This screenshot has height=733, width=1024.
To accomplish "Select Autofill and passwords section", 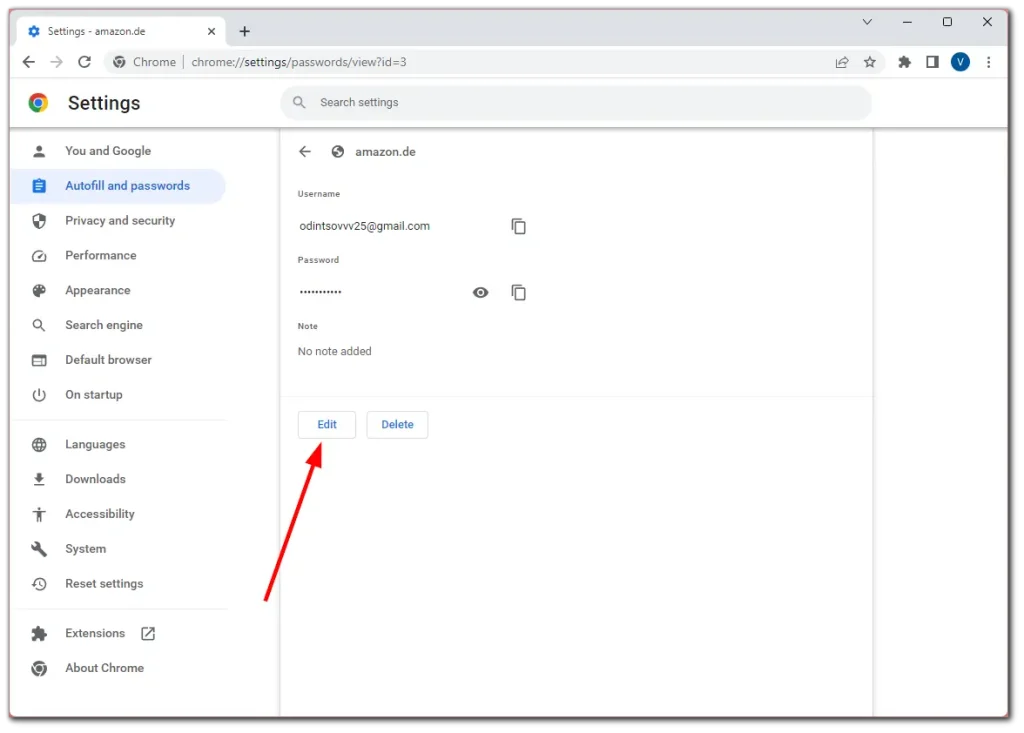I will (119, 186).
